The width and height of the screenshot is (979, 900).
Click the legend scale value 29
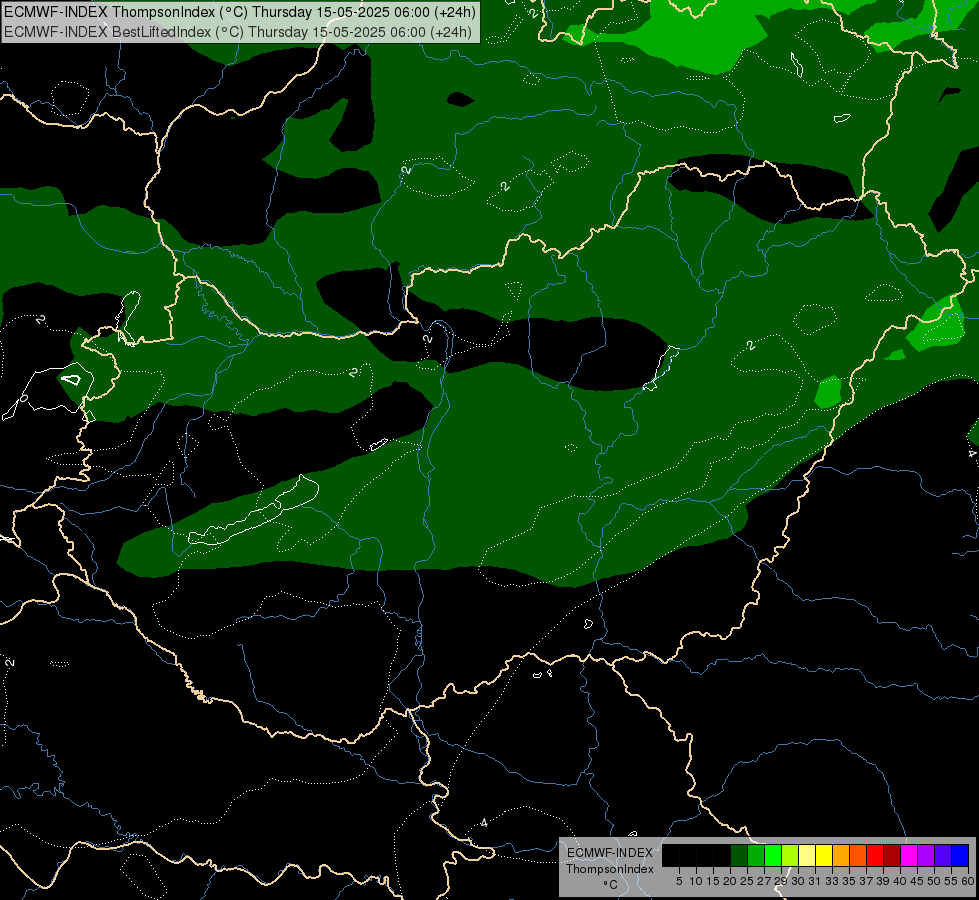coord(781,881)
